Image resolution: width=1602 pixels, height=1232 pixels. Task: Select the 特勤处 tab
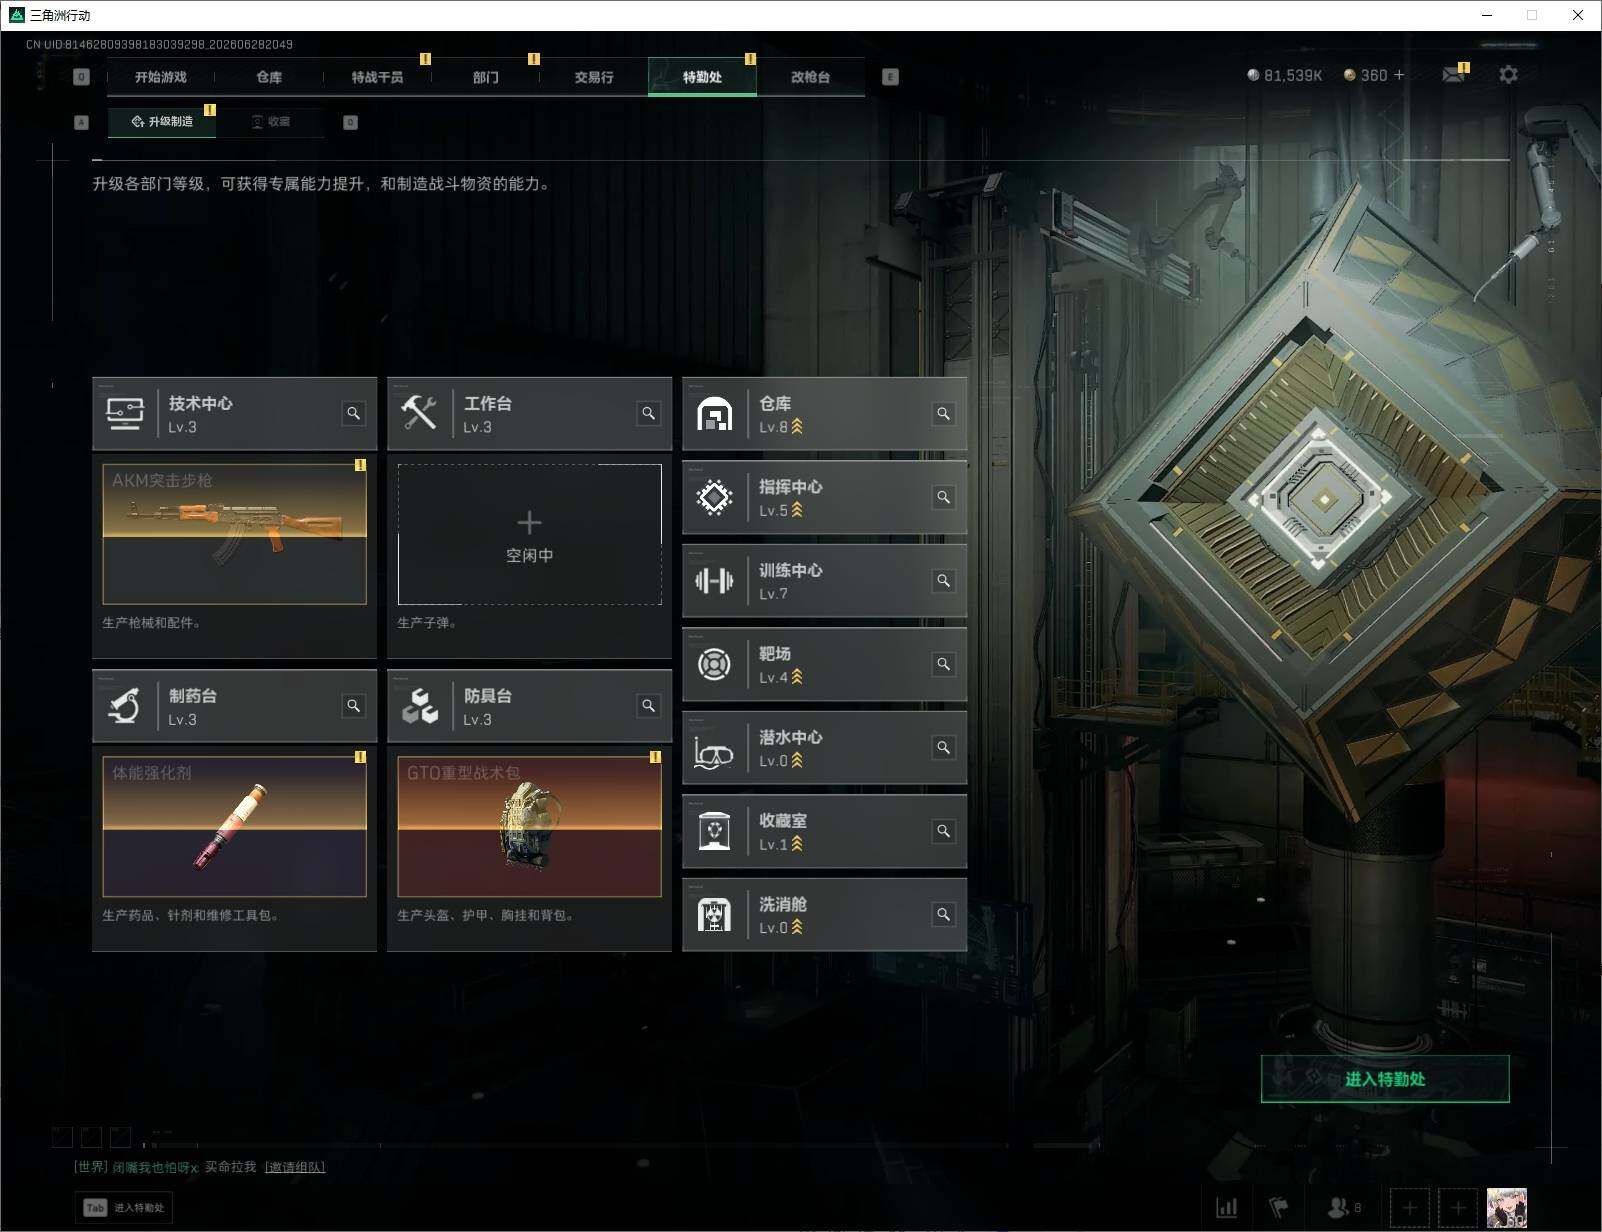[702, 77]
